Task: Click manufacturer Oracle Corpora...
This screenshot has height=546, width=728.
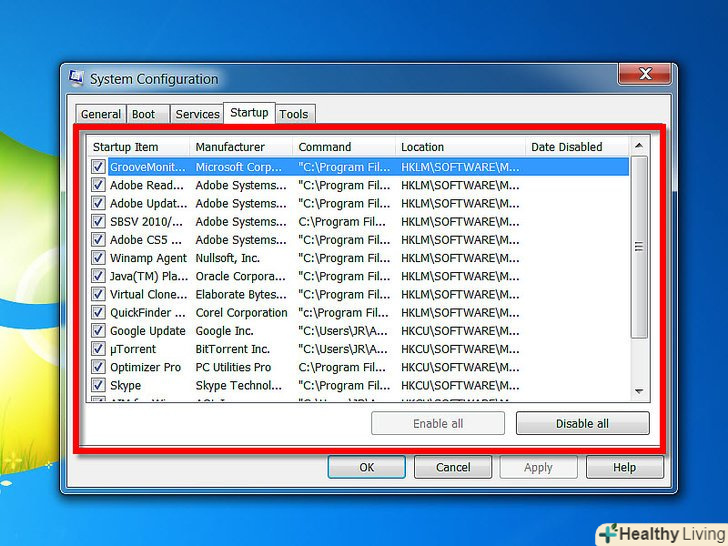Action: point(240,276)
